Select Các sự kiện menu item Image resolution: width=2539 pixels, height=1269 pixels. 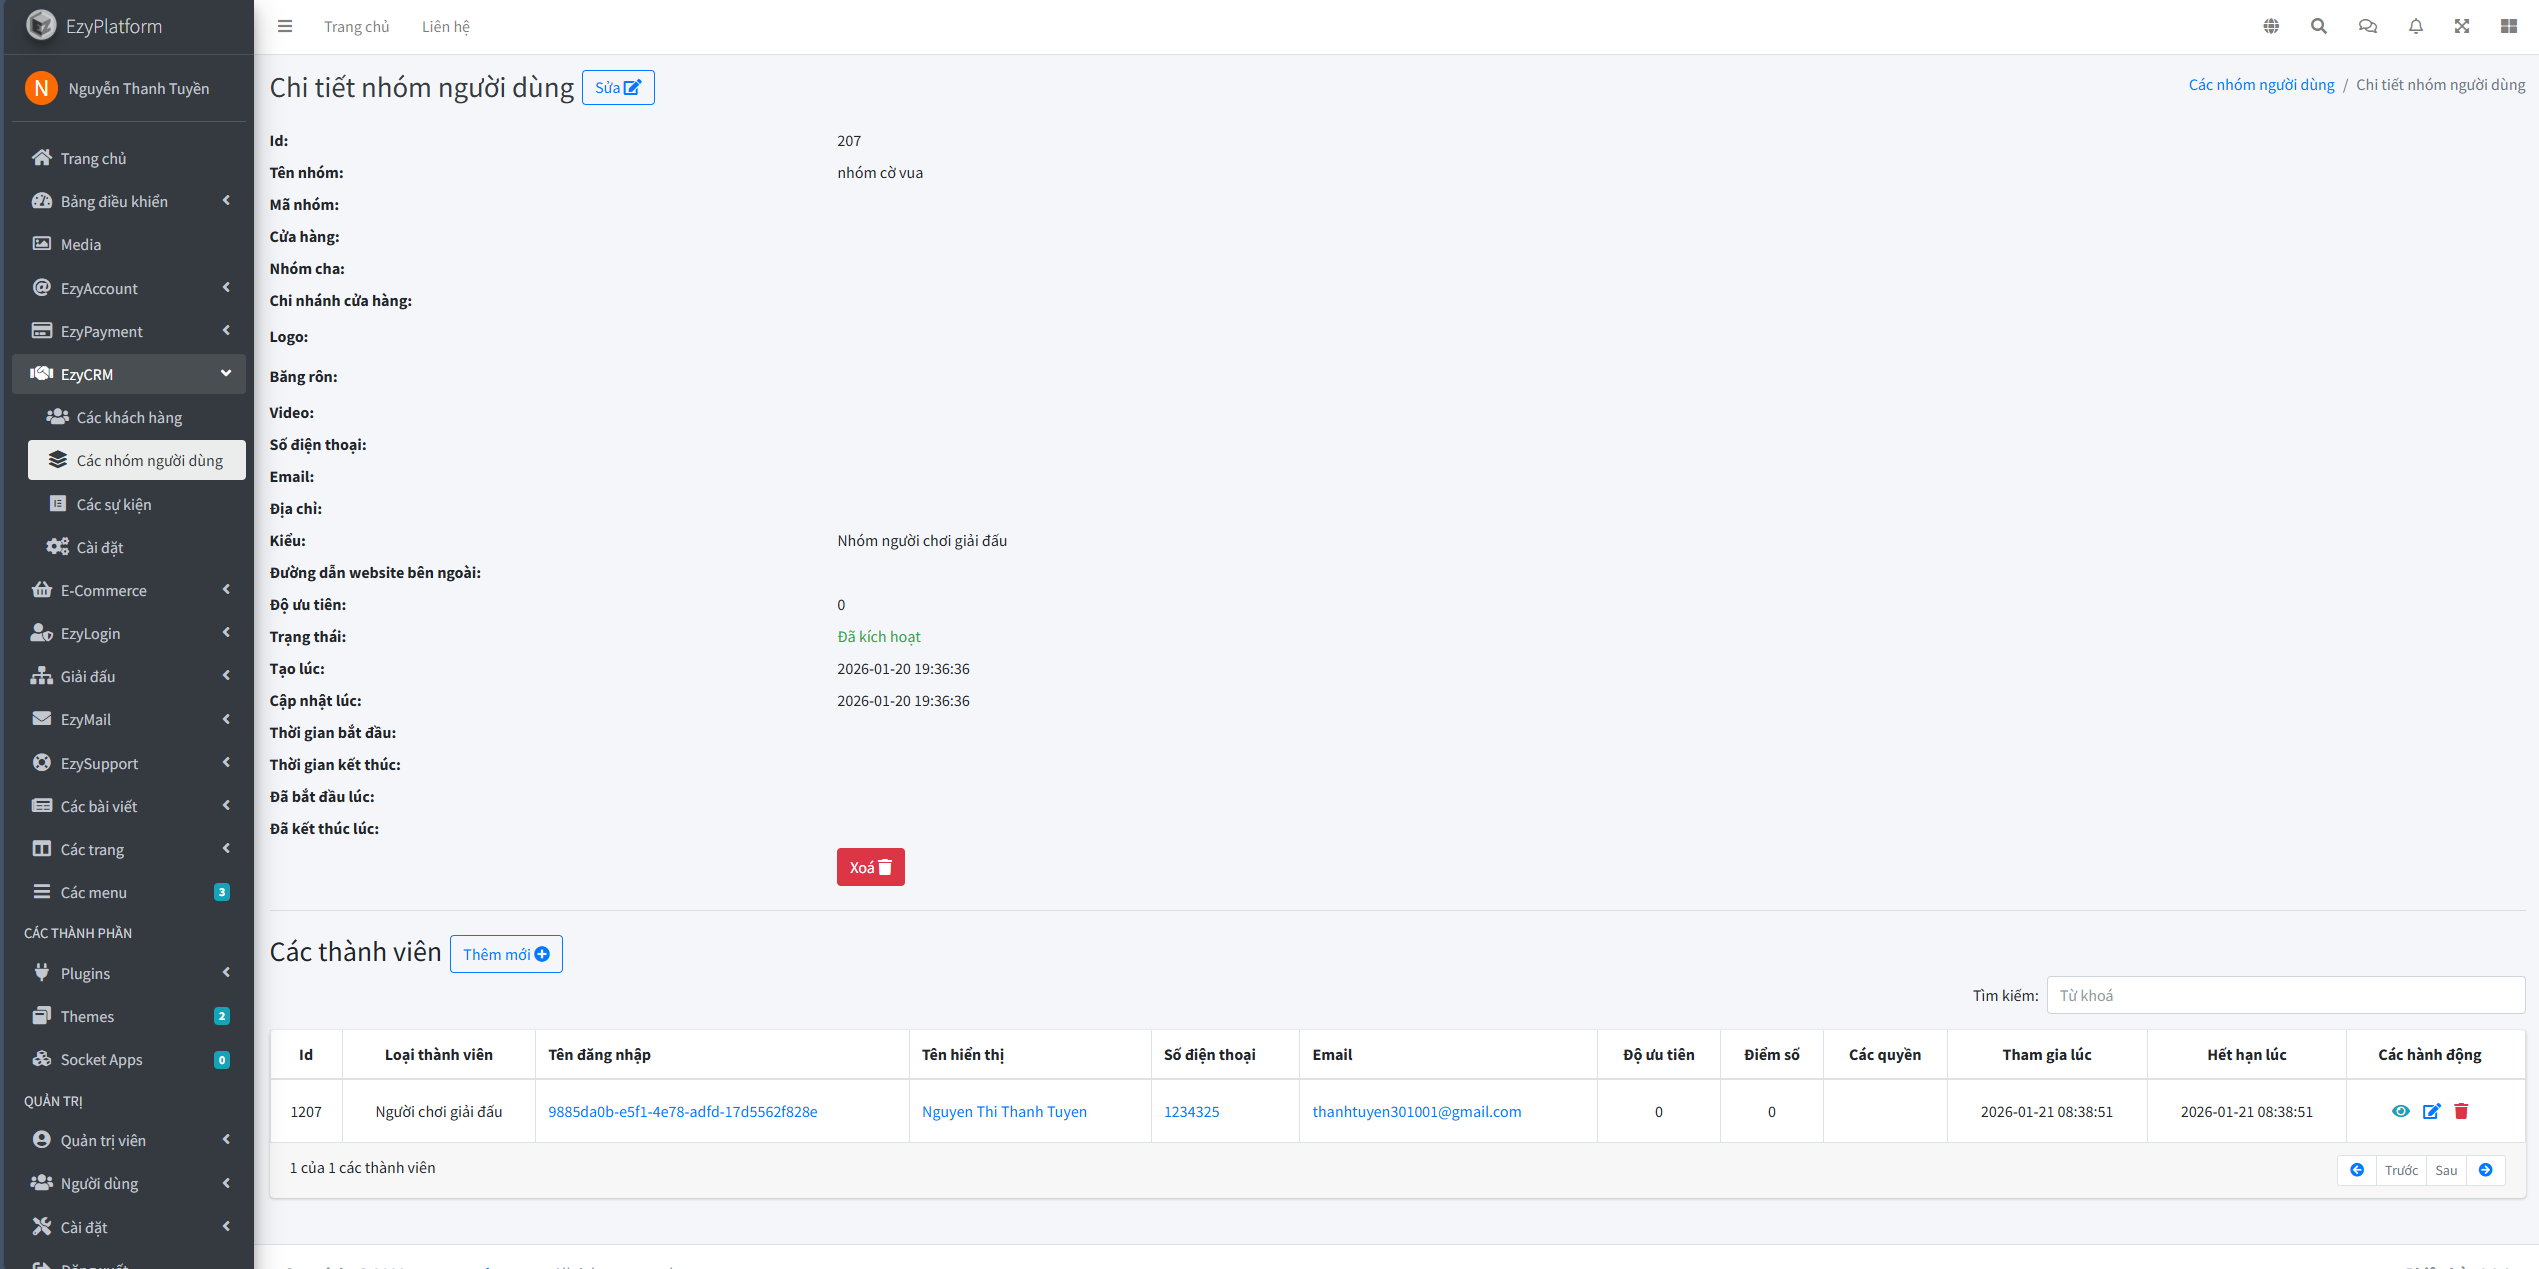click(114, 504)
